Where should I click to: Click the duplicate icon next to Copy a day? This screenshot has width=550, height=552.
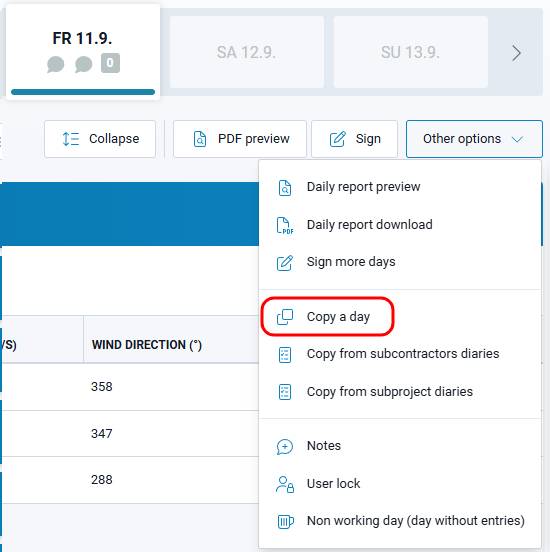pyautogui.click(x=285, y=316)
